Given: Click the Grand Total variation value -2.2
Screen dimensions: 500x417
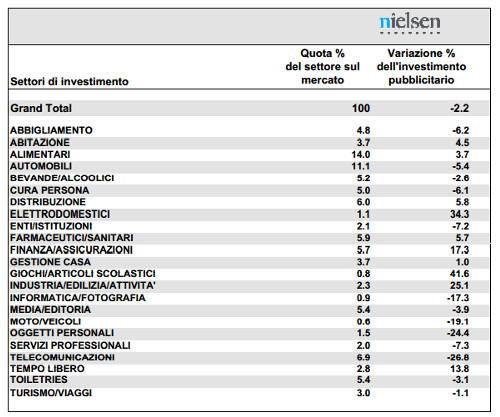Looking at the screenshot, I should [460, 108].
